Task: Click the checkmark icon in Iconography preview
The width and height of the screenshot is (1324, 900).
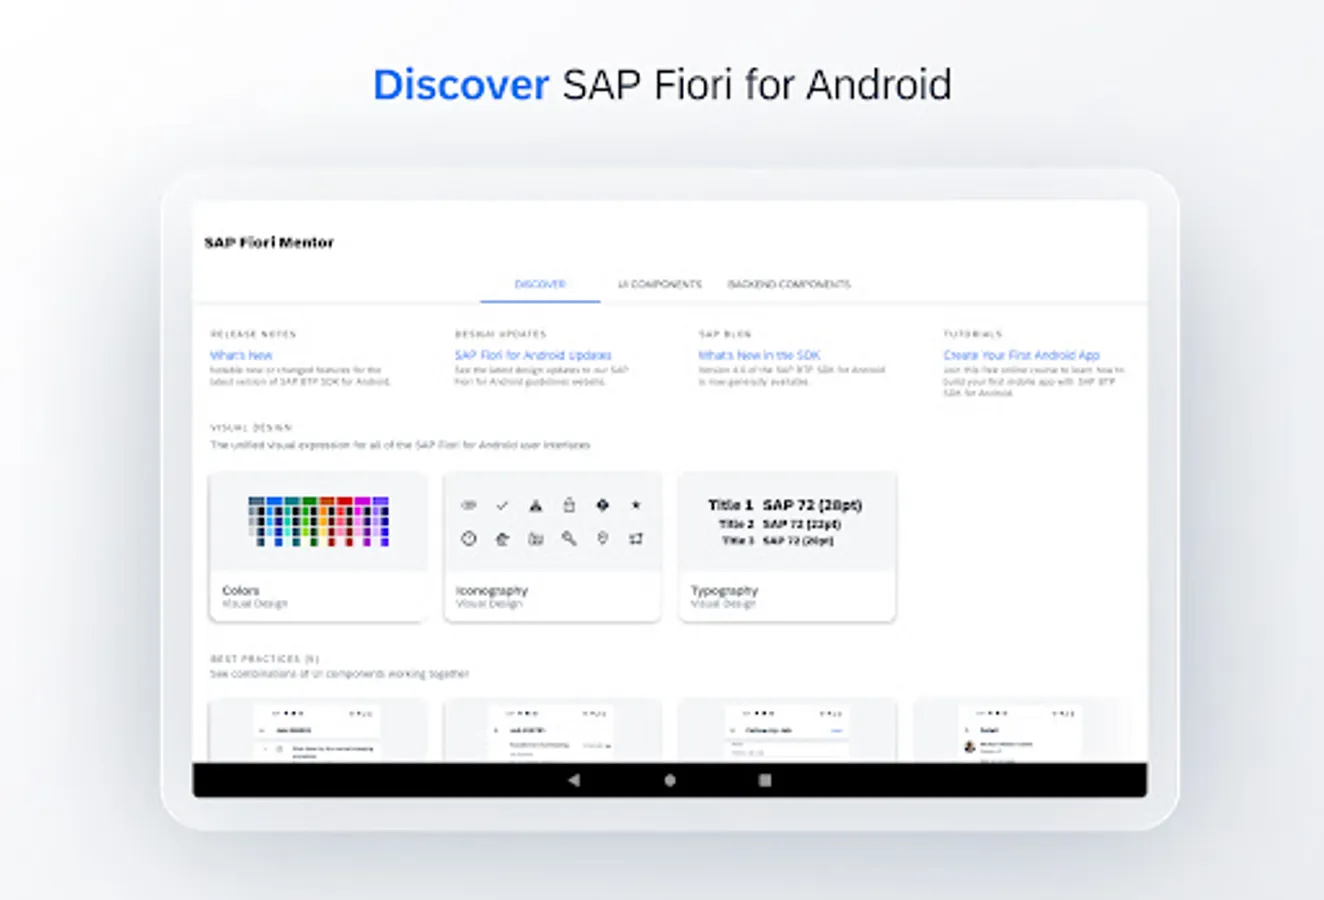Action: [502, 506]
